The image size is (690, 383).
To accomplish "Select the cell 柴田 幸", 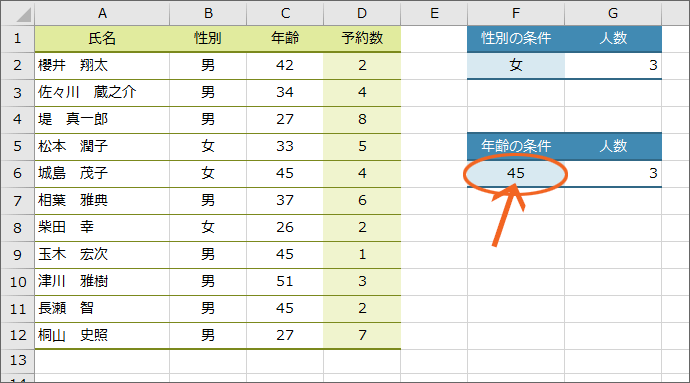I will click(x=102, y=228).
